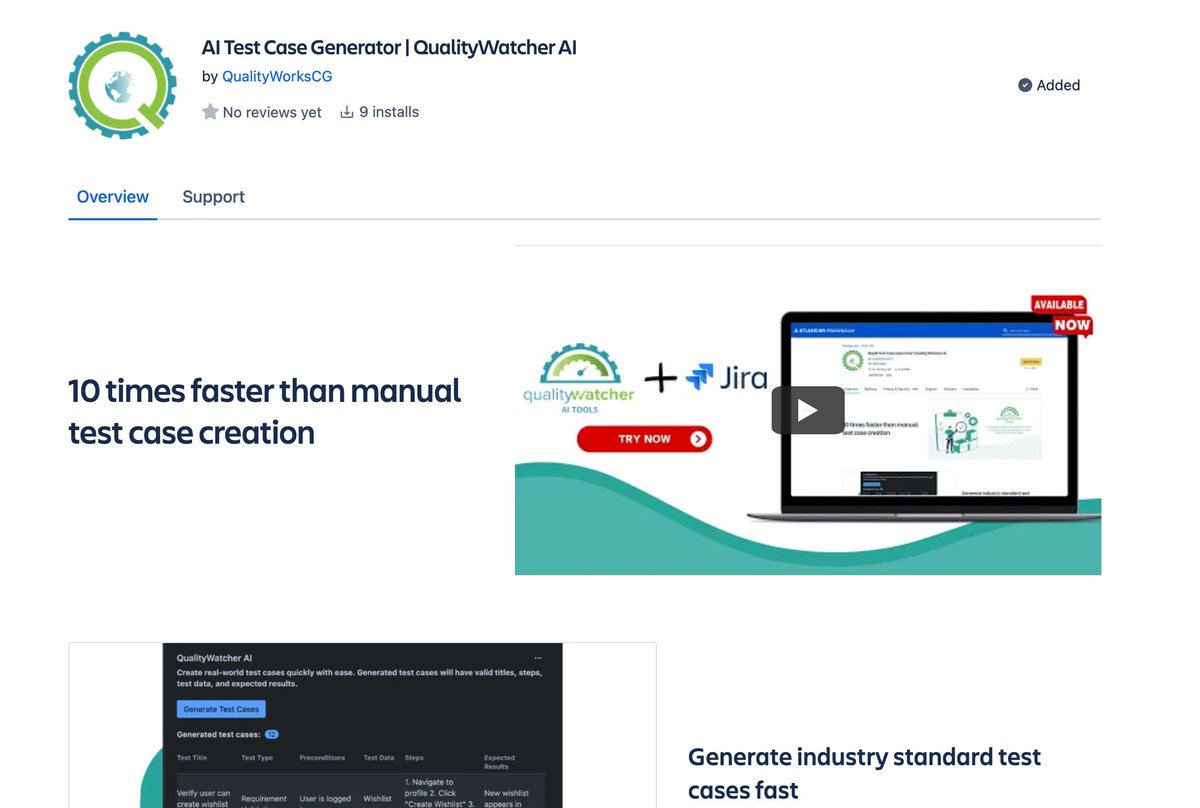Image resolution: width=1200 pixels, height=808 pixels.
Task: Click the AVAILABLE NOW ribbon badge
Action: 1060,317
